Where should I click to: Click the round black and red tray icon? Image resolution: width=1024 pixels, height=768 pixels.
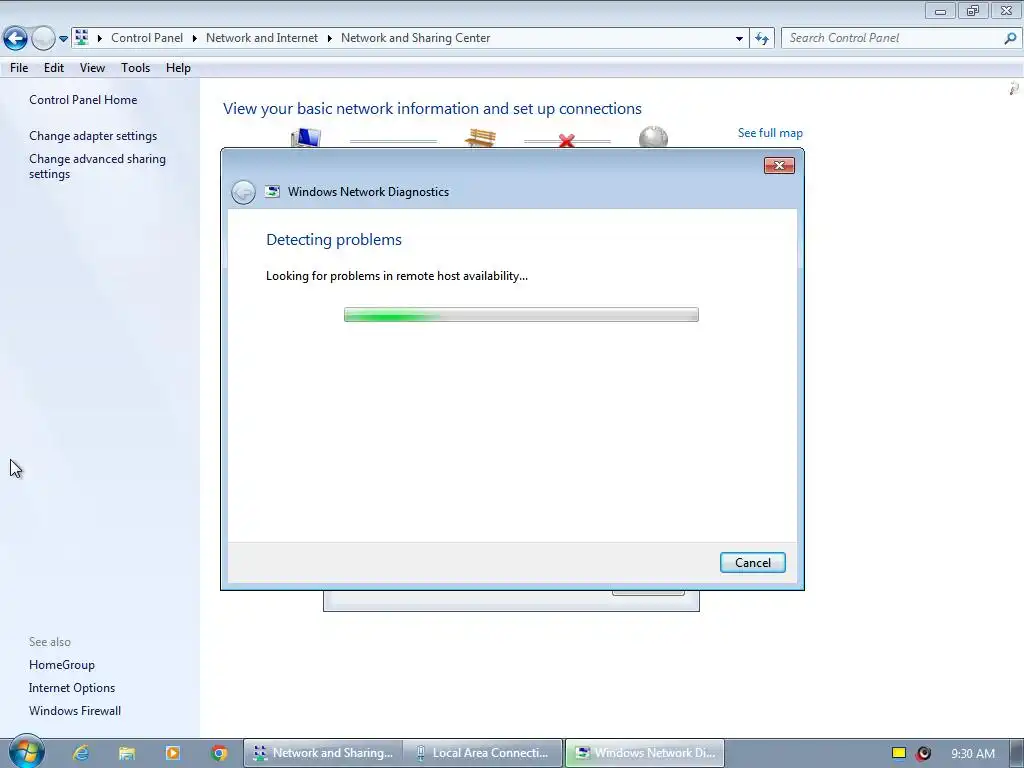[923, 753]
